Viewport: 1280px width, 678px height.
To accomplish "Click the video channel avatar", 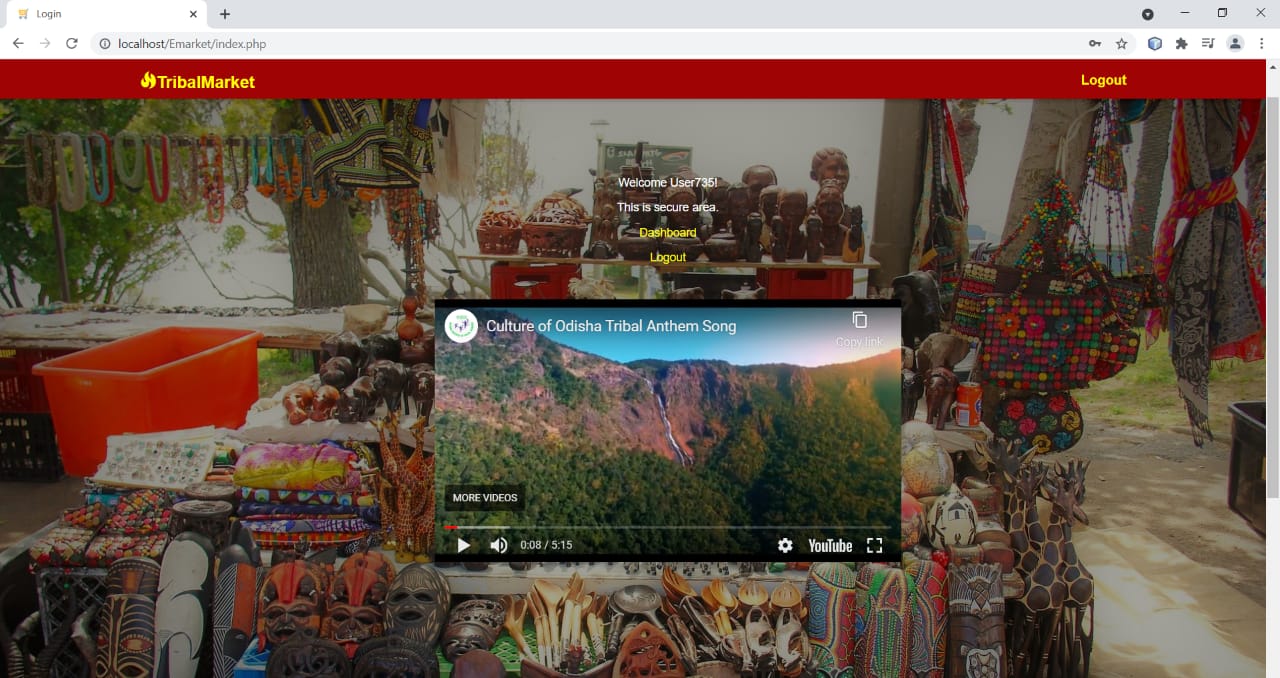I will pyautogui.click(x=461, y=326).
